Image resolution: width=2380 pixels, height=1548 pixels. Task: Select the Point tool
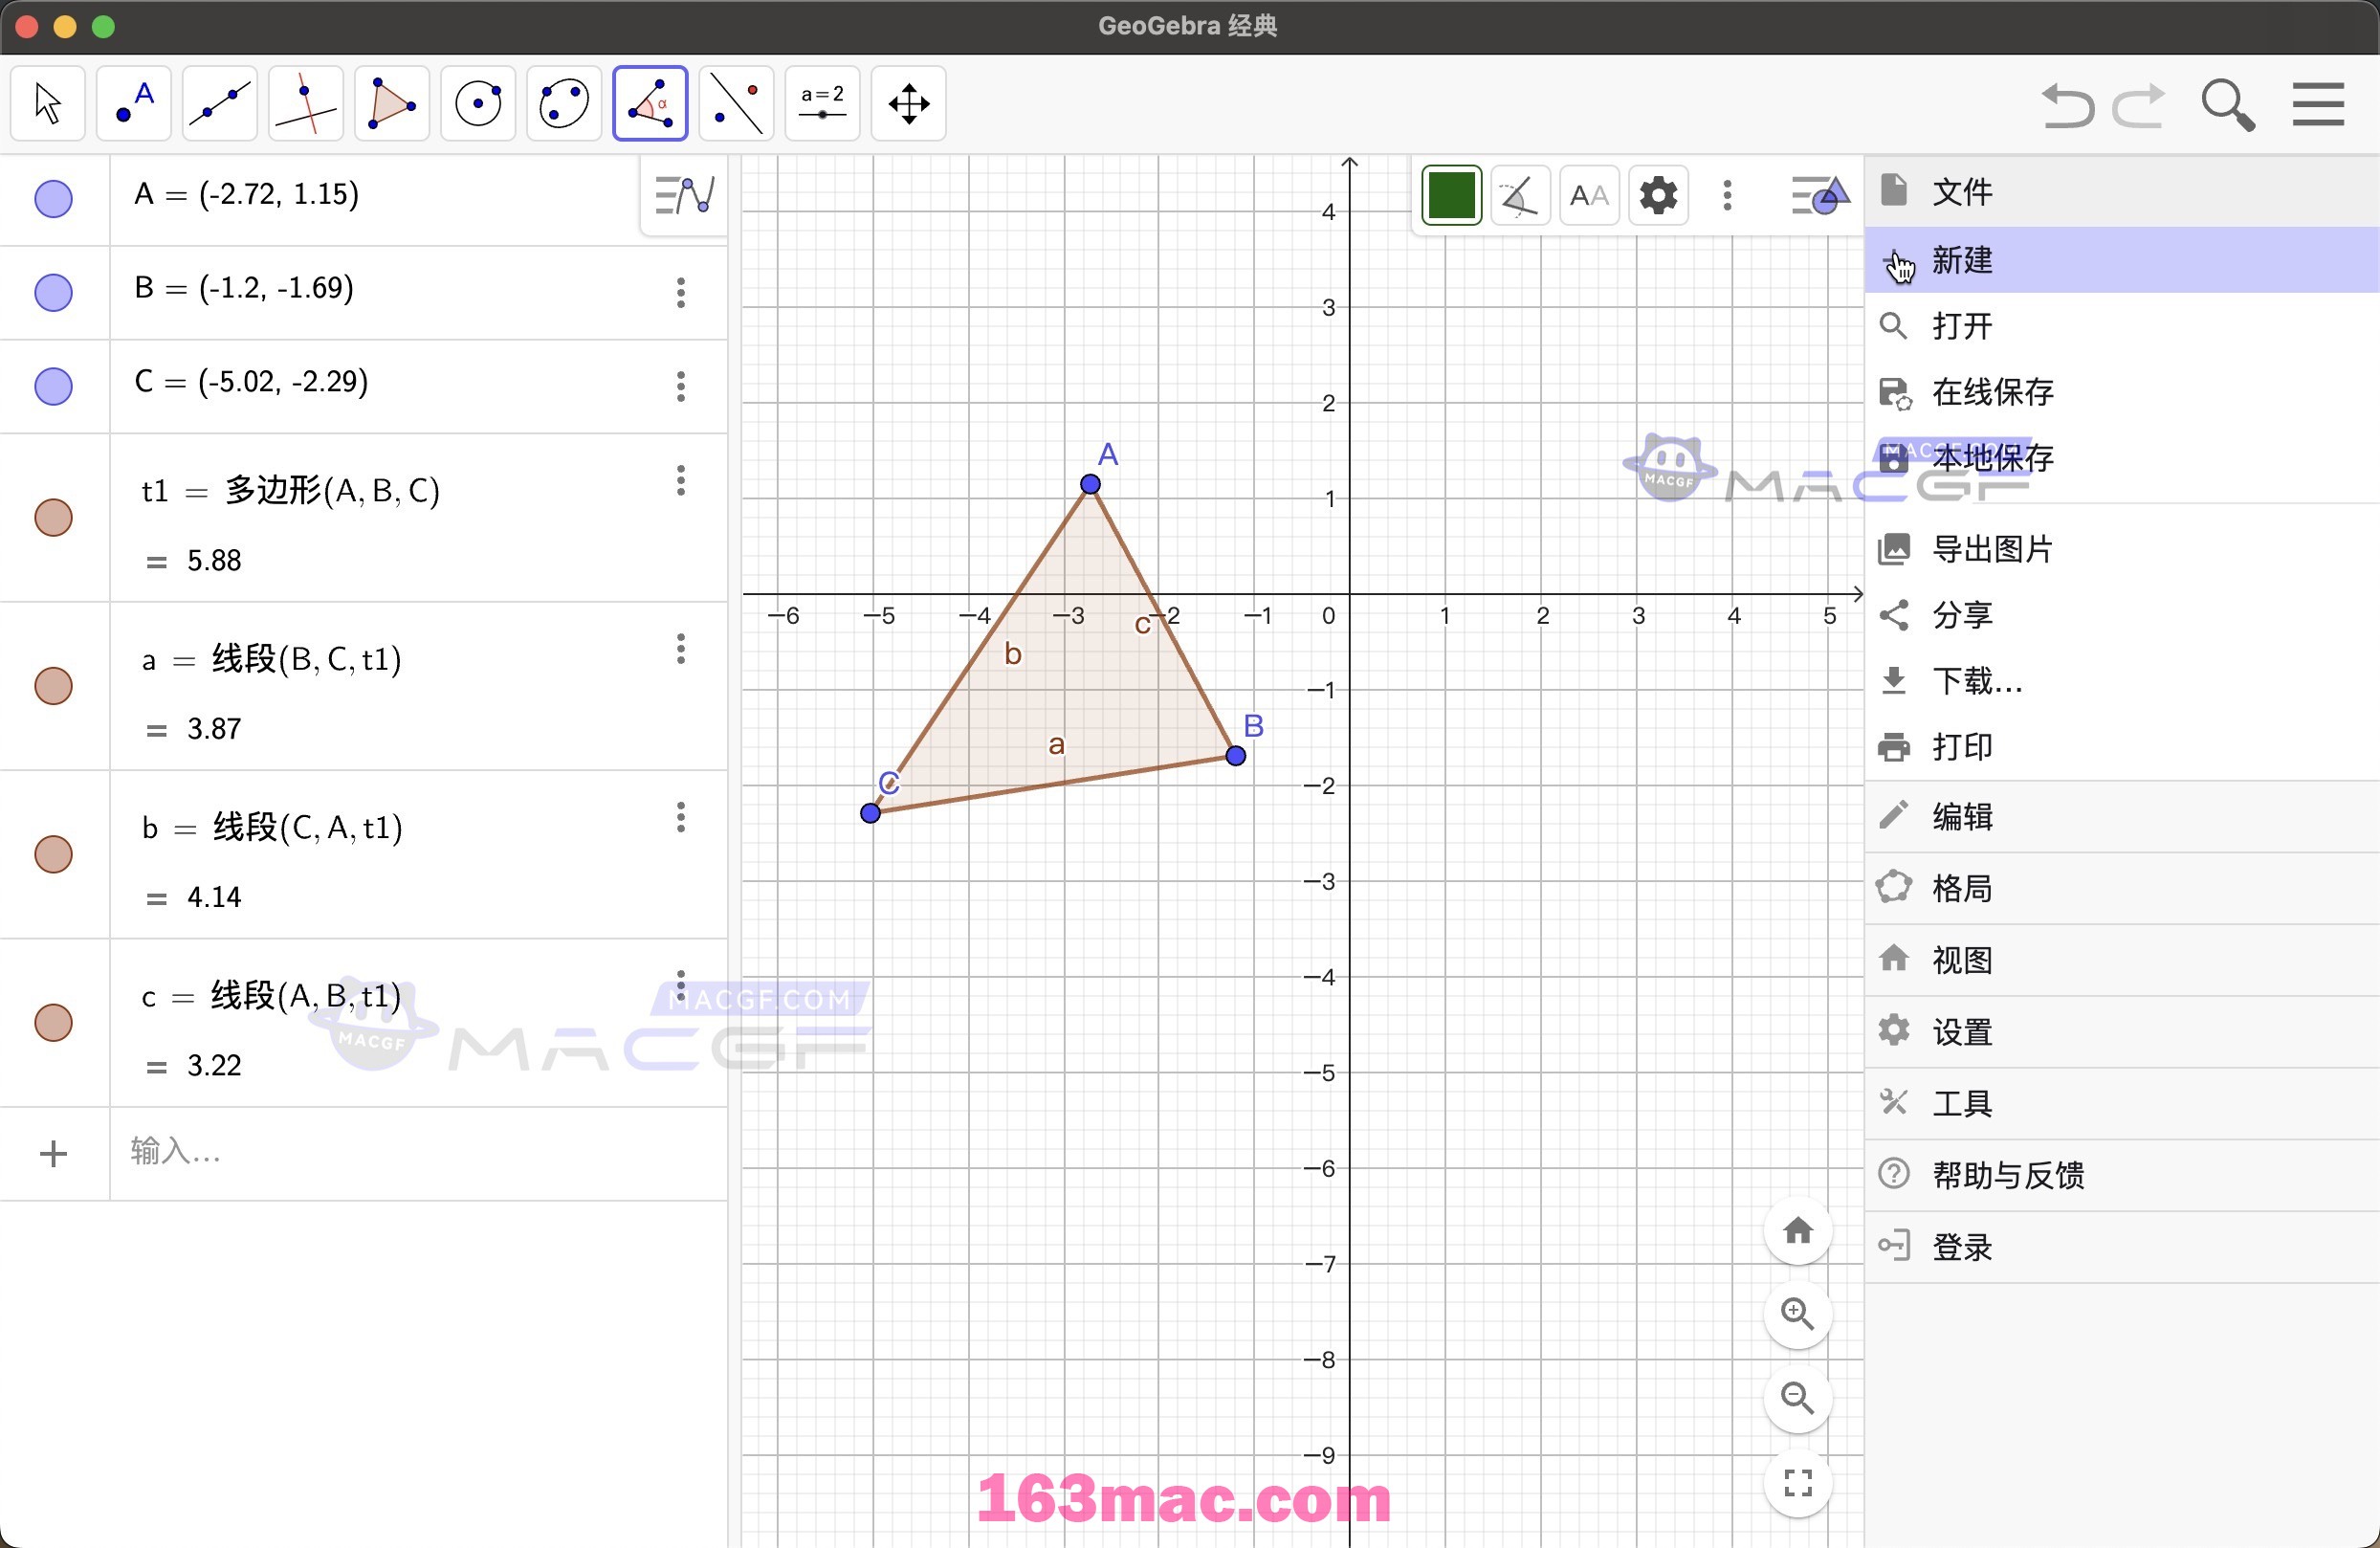[x=134, y=103]
